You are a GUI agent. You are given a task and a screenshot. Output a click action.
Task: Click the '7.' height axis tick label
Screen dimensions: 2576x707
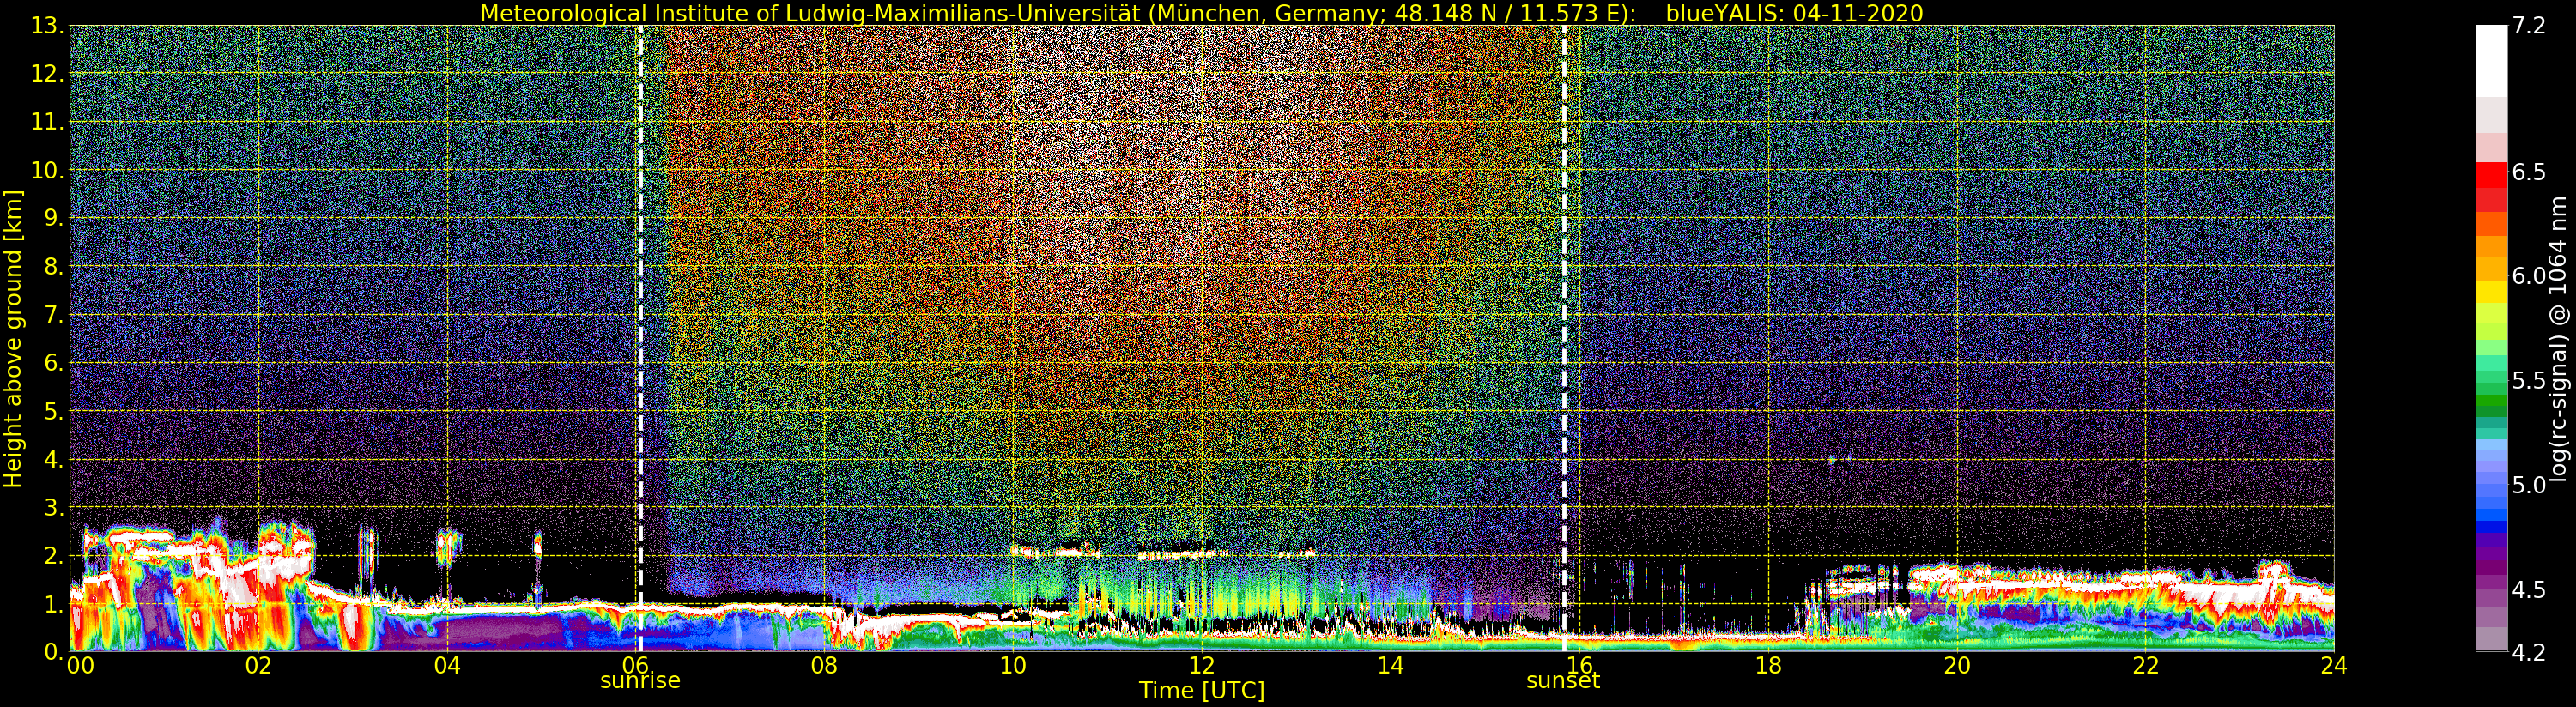(53, 315)
